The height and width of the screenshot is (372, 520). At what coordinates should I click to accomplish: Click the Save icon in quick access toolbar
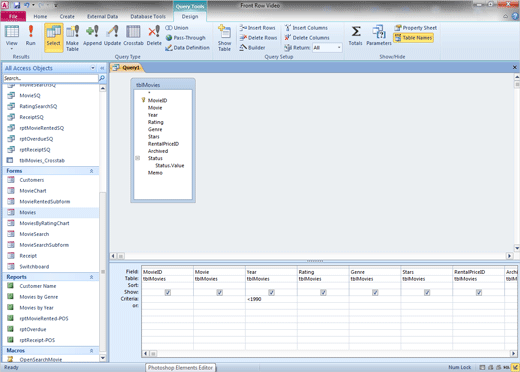click(x=17, y=5)
